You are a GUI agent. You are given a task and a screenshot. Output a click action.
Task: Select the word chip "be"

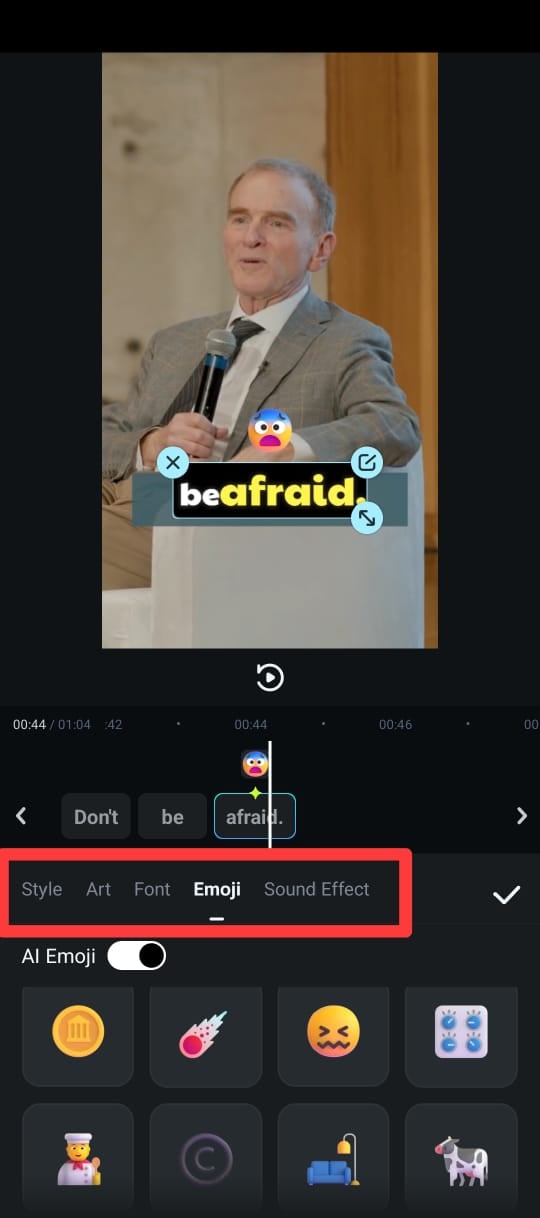[172, 816]
